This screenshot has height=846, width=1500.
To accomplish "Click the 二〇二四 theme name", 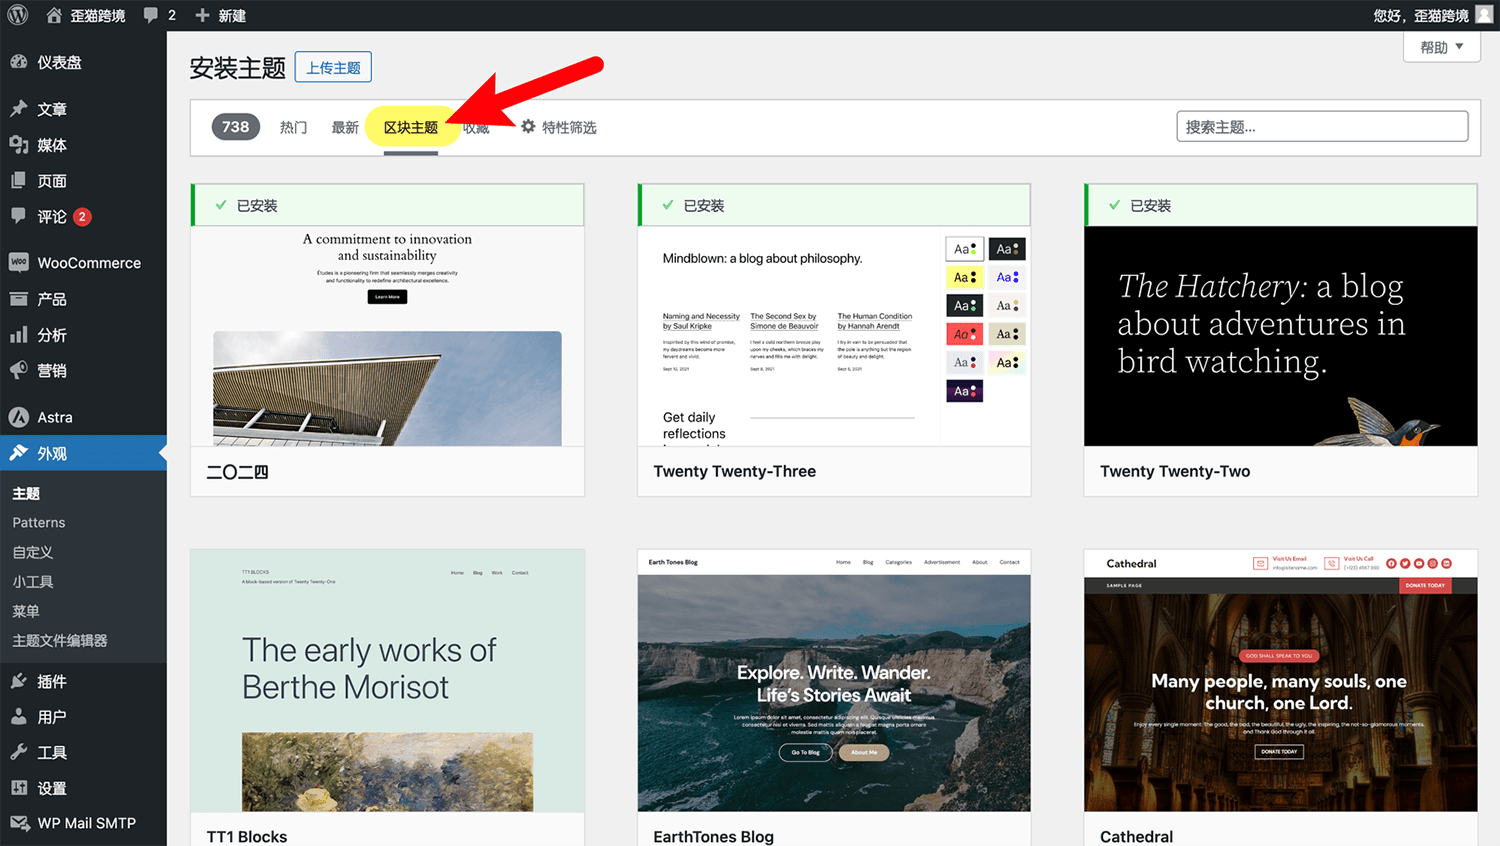I will point(238,472).
